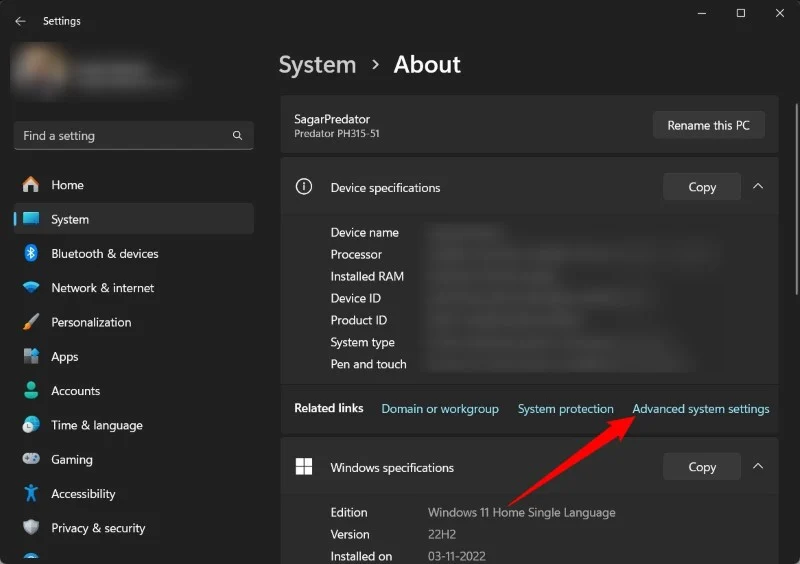This screenshot has height=564, width=800.
Task: Click the Home icon in sidebar
Action: [x=31, y=185]
